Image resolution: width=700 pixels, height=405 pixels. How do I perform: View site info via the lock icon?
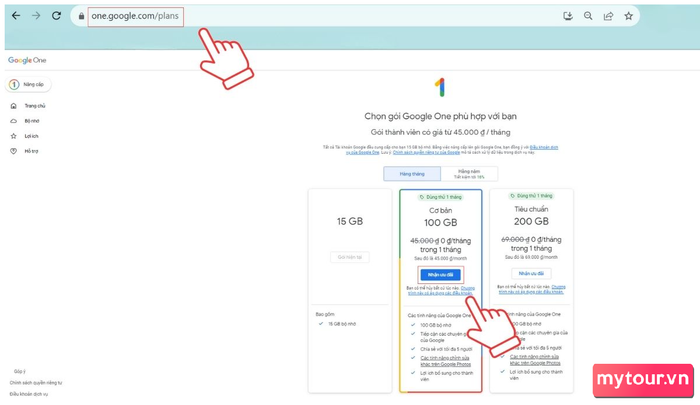81,16
